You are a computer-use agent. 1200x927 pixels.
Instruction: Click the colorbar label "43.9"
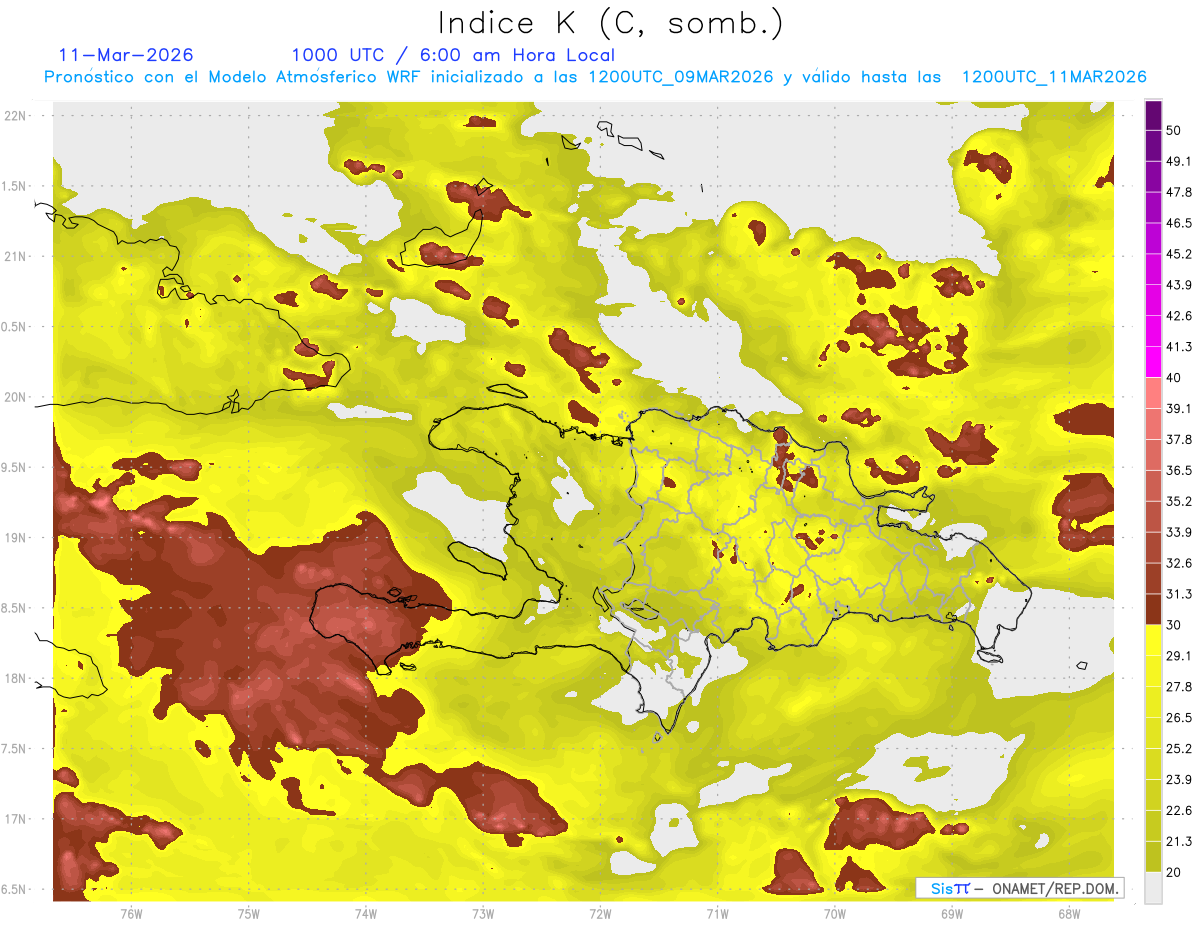1179,285
